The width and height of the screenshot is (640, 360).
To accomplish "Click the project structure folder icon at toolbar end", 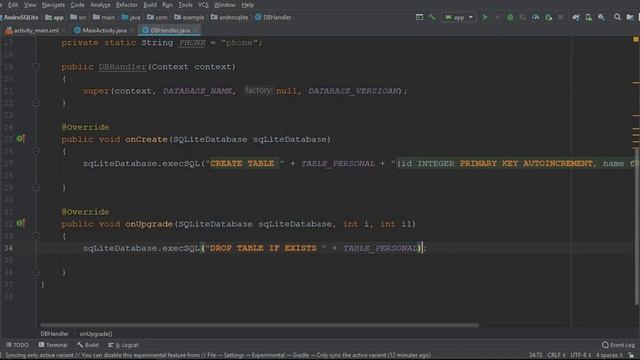I will (630, 17).
